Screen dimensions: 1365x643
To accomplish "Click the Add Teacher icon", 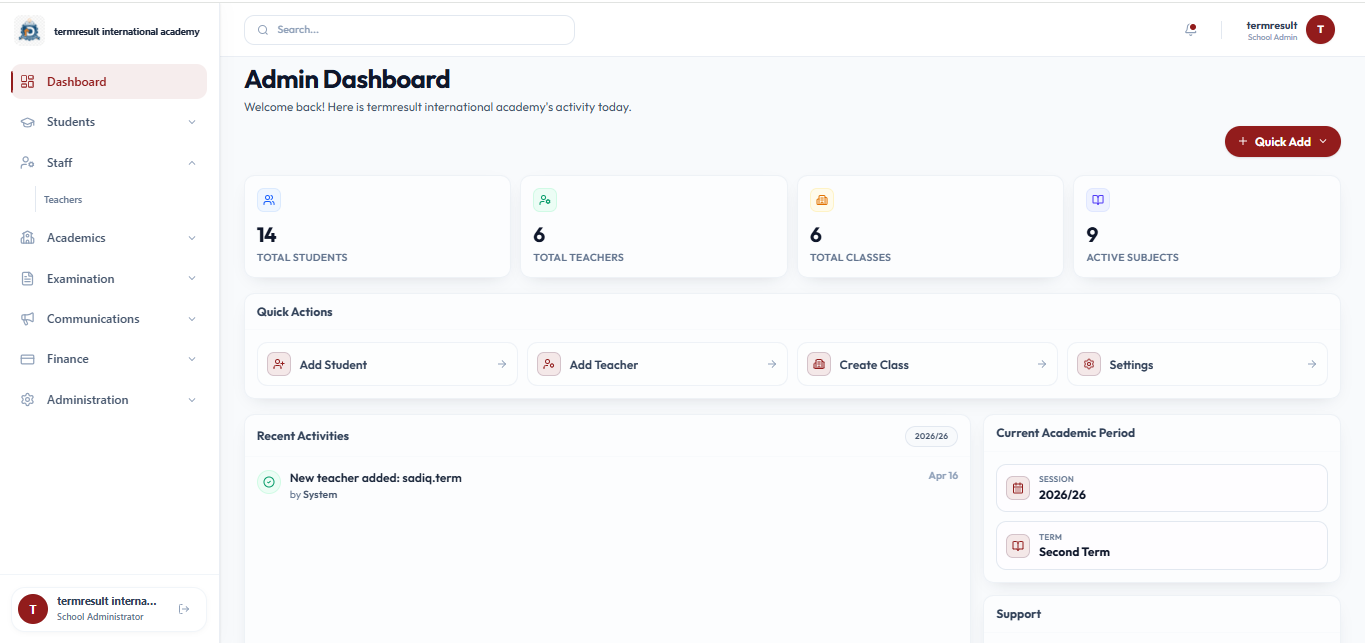I will click(x=549, y=364).
